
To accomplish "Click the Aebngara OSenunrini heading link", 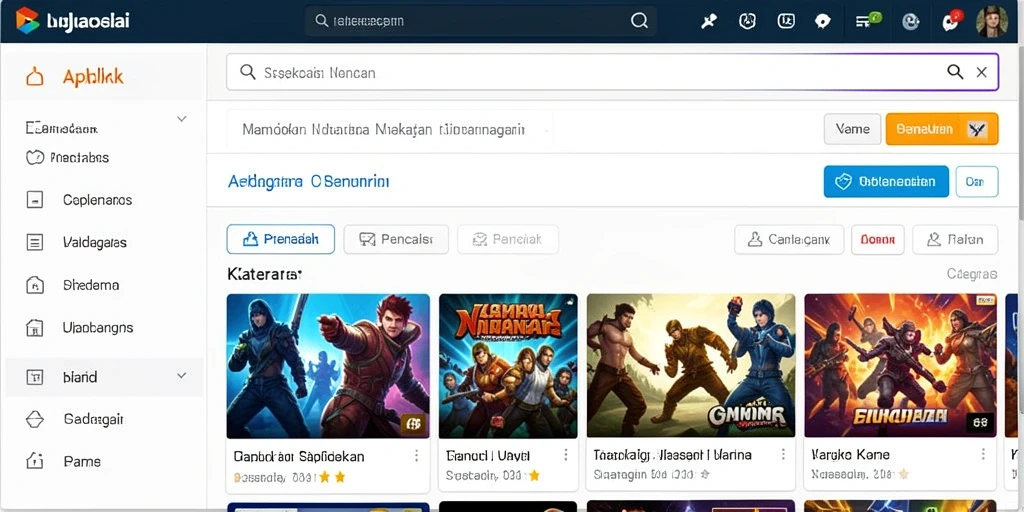I will click(308, 181).
